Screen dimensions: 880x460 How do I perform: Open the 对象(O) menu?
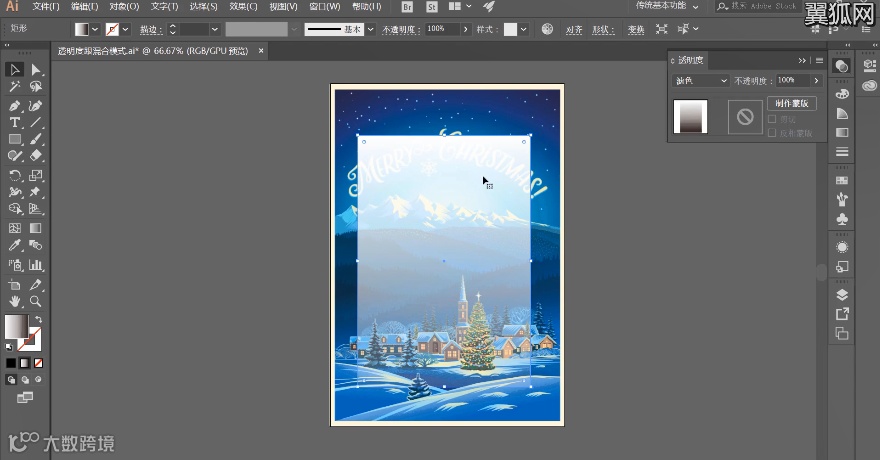124,7
